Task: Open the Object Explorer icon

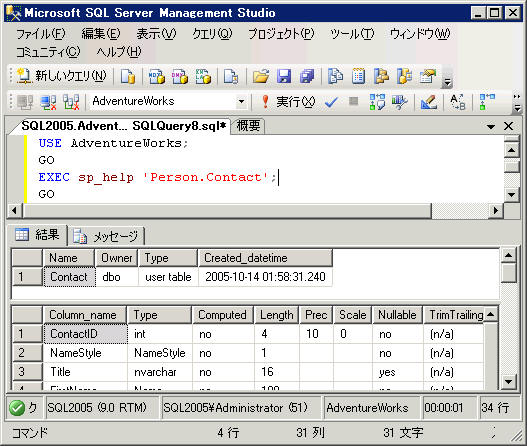Action: click(381, 76)
